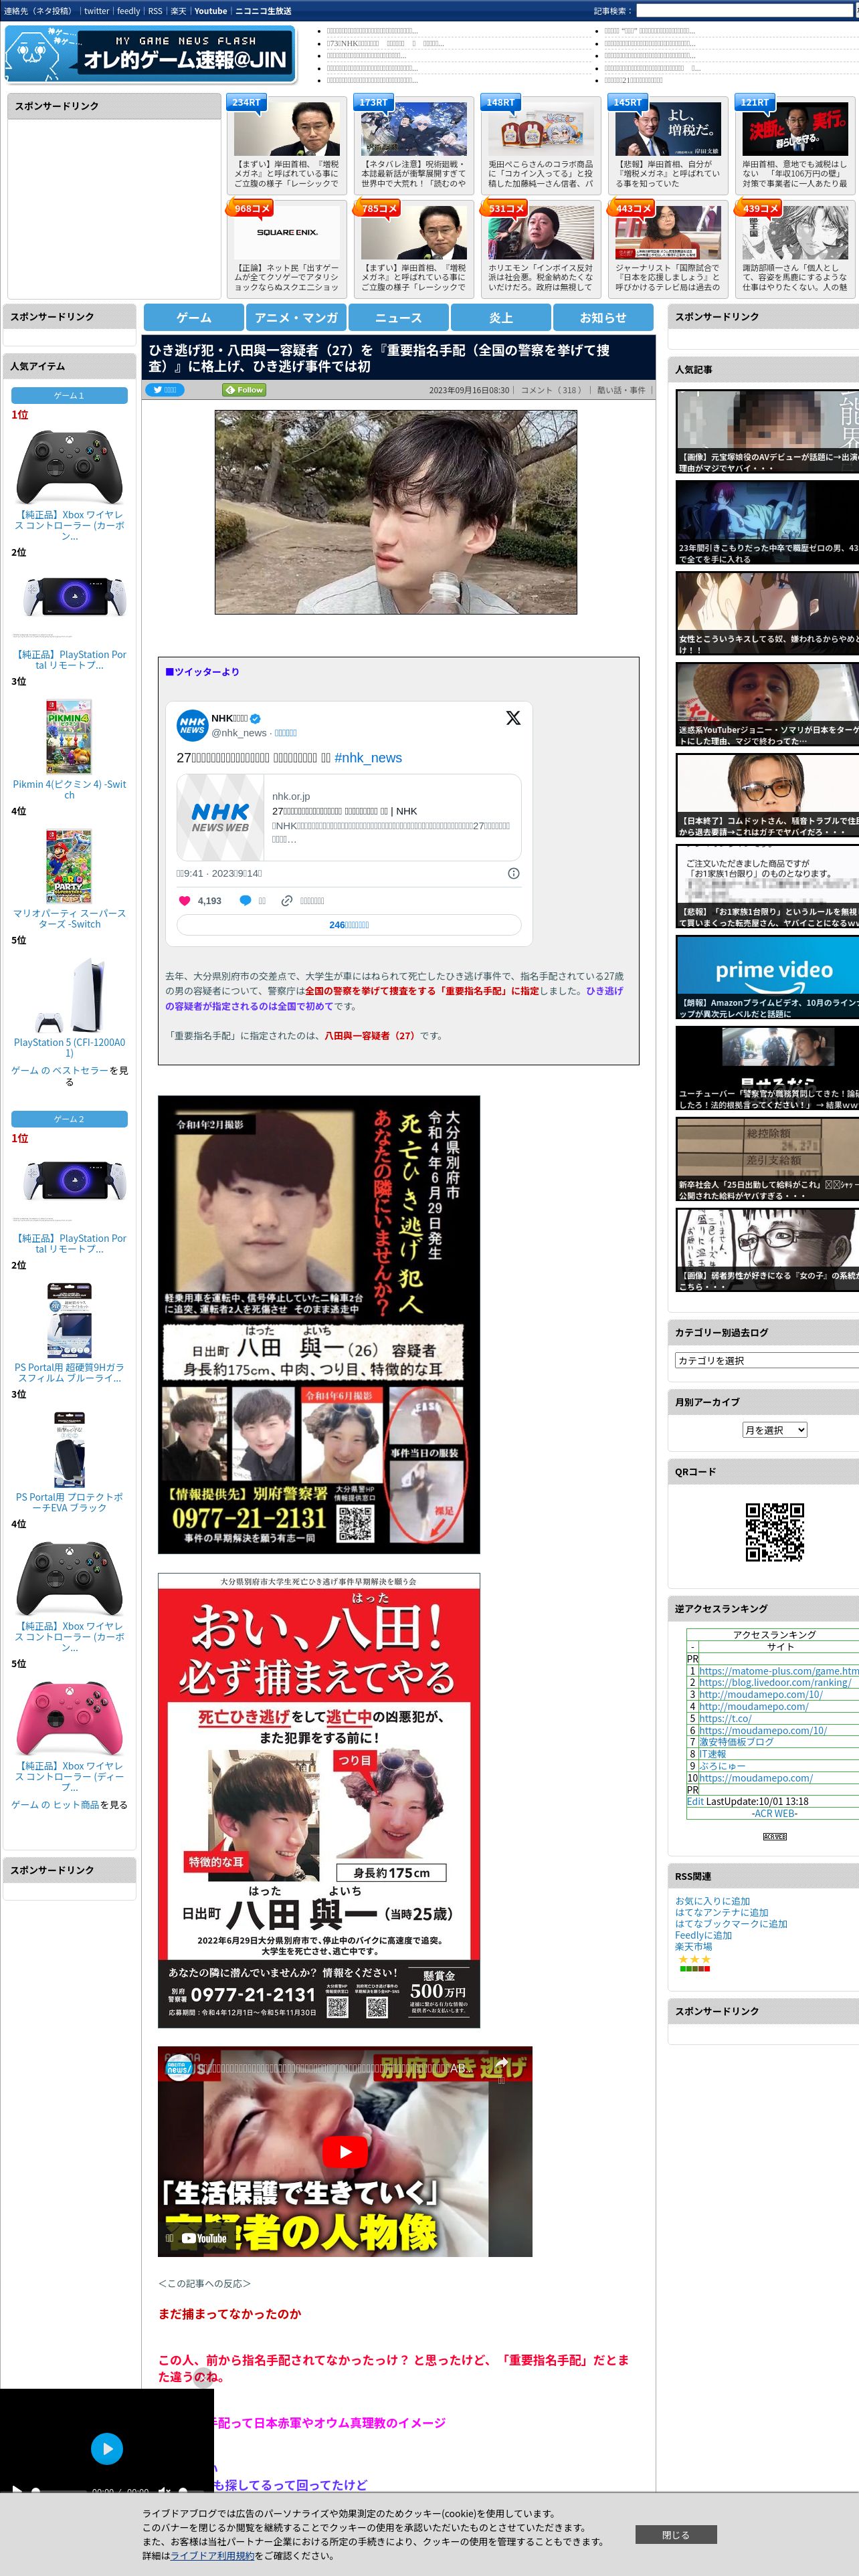
Task: Open tweet info circle icon
Action: tap(513, 873)
